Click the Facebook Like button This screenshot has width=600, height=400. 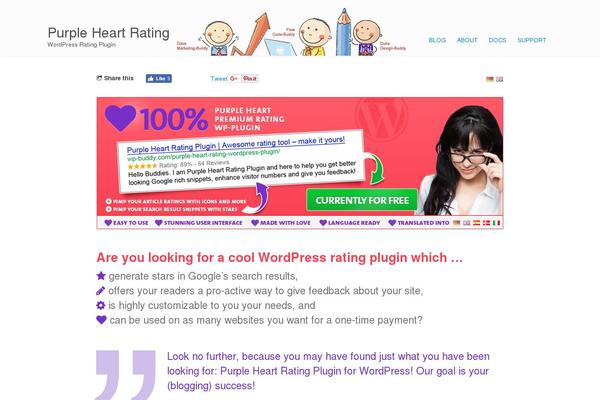coord(158,78)
